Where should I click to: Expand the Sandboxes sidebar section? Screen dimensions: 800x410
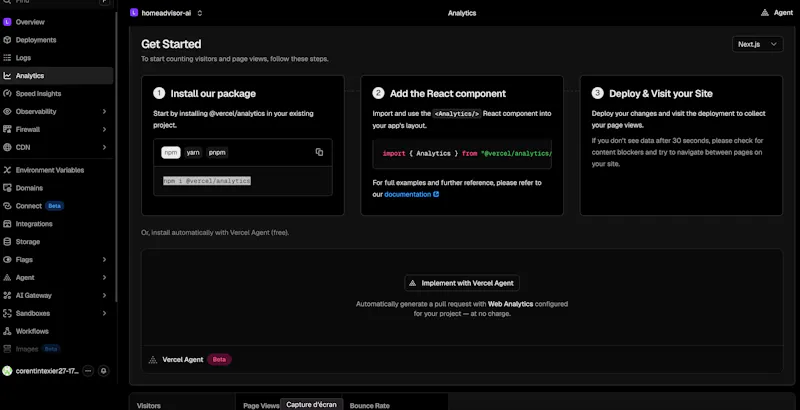point(104,313)
